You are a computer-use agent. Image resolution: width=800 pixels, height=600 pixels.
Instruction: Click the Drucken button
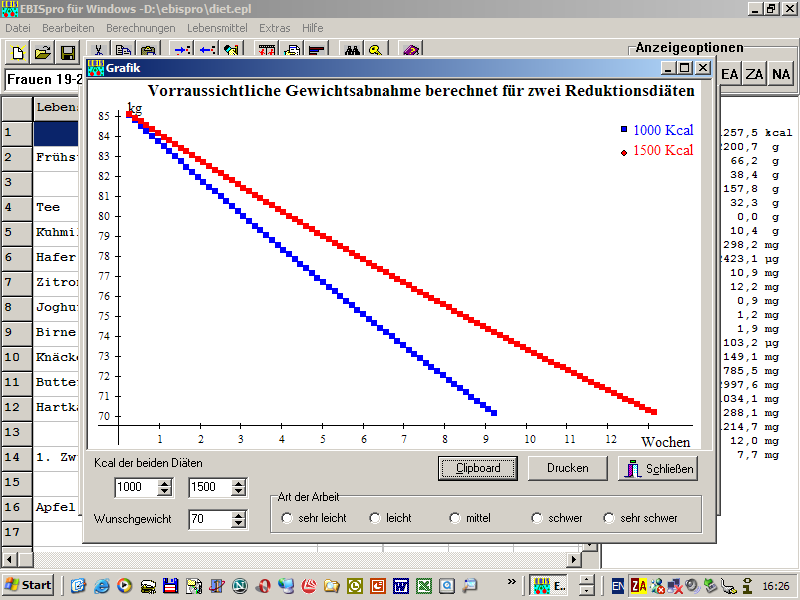click(x=567, y=468)
